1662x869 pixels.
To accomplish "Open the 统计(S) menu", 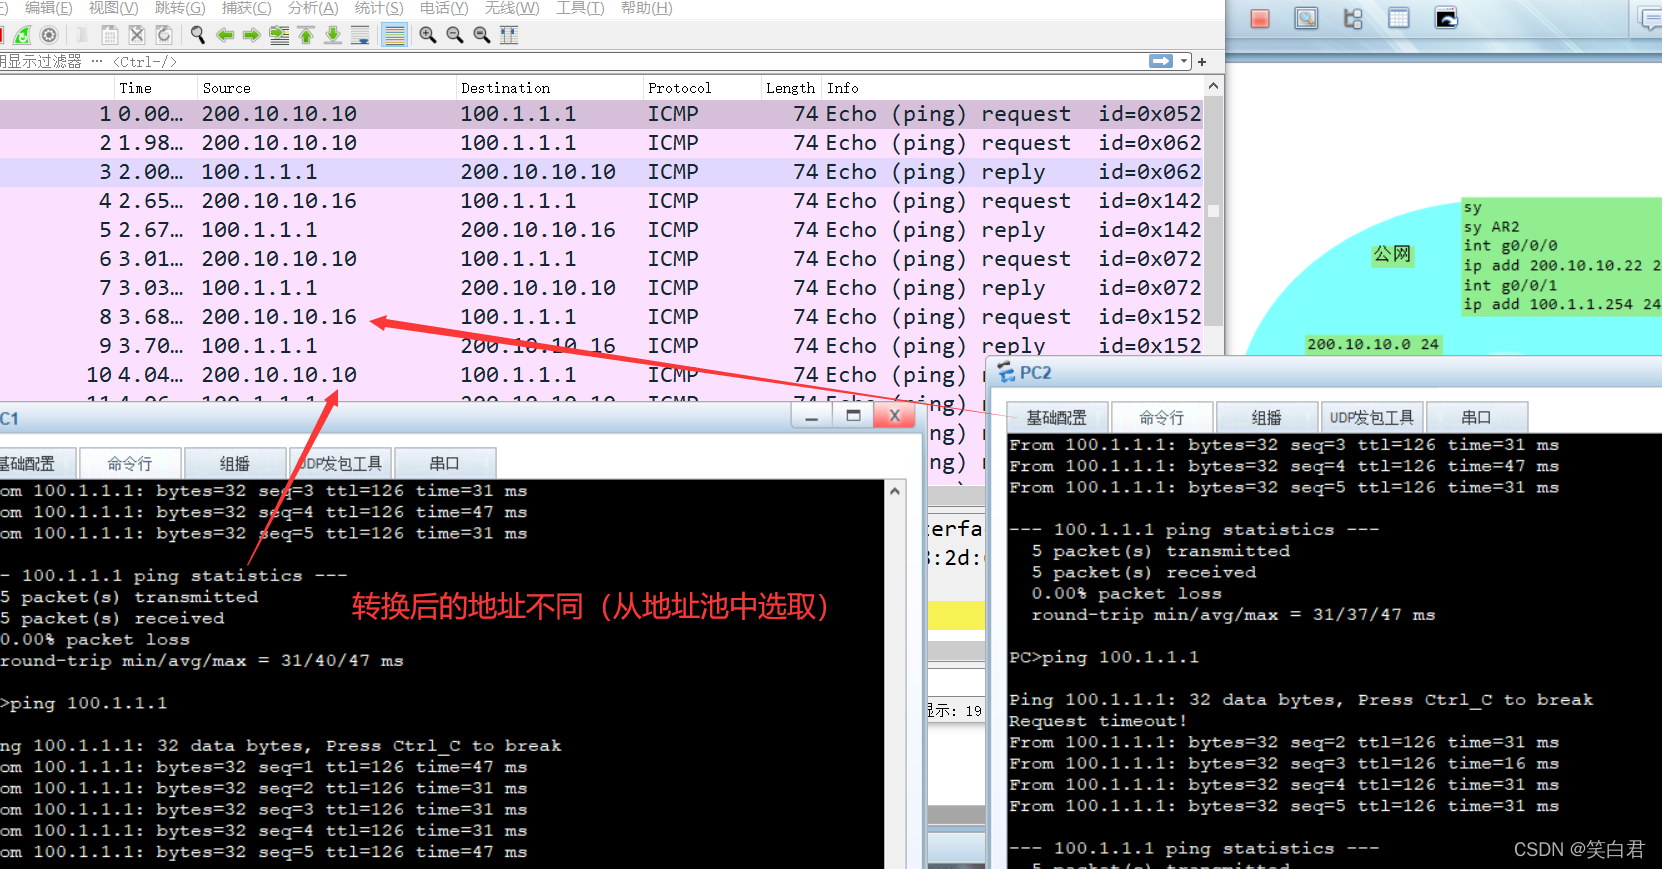I will [379, 8].
